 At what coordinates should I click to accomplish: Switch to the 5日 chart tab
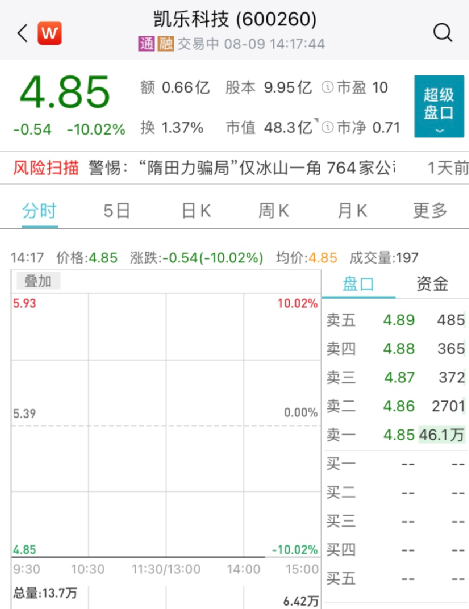click(116, 211)
